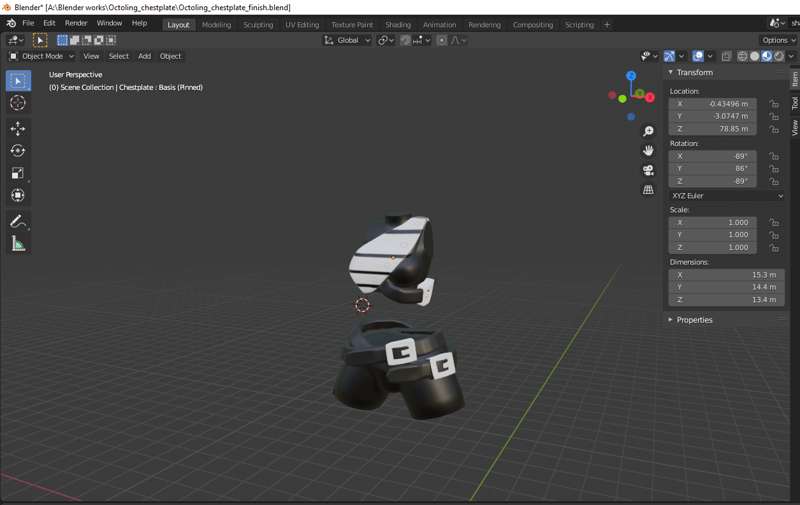This screenshot has height=505, width=800.
Task: Activate the 3D Cursor tool
Action: (x=18, y=103)
